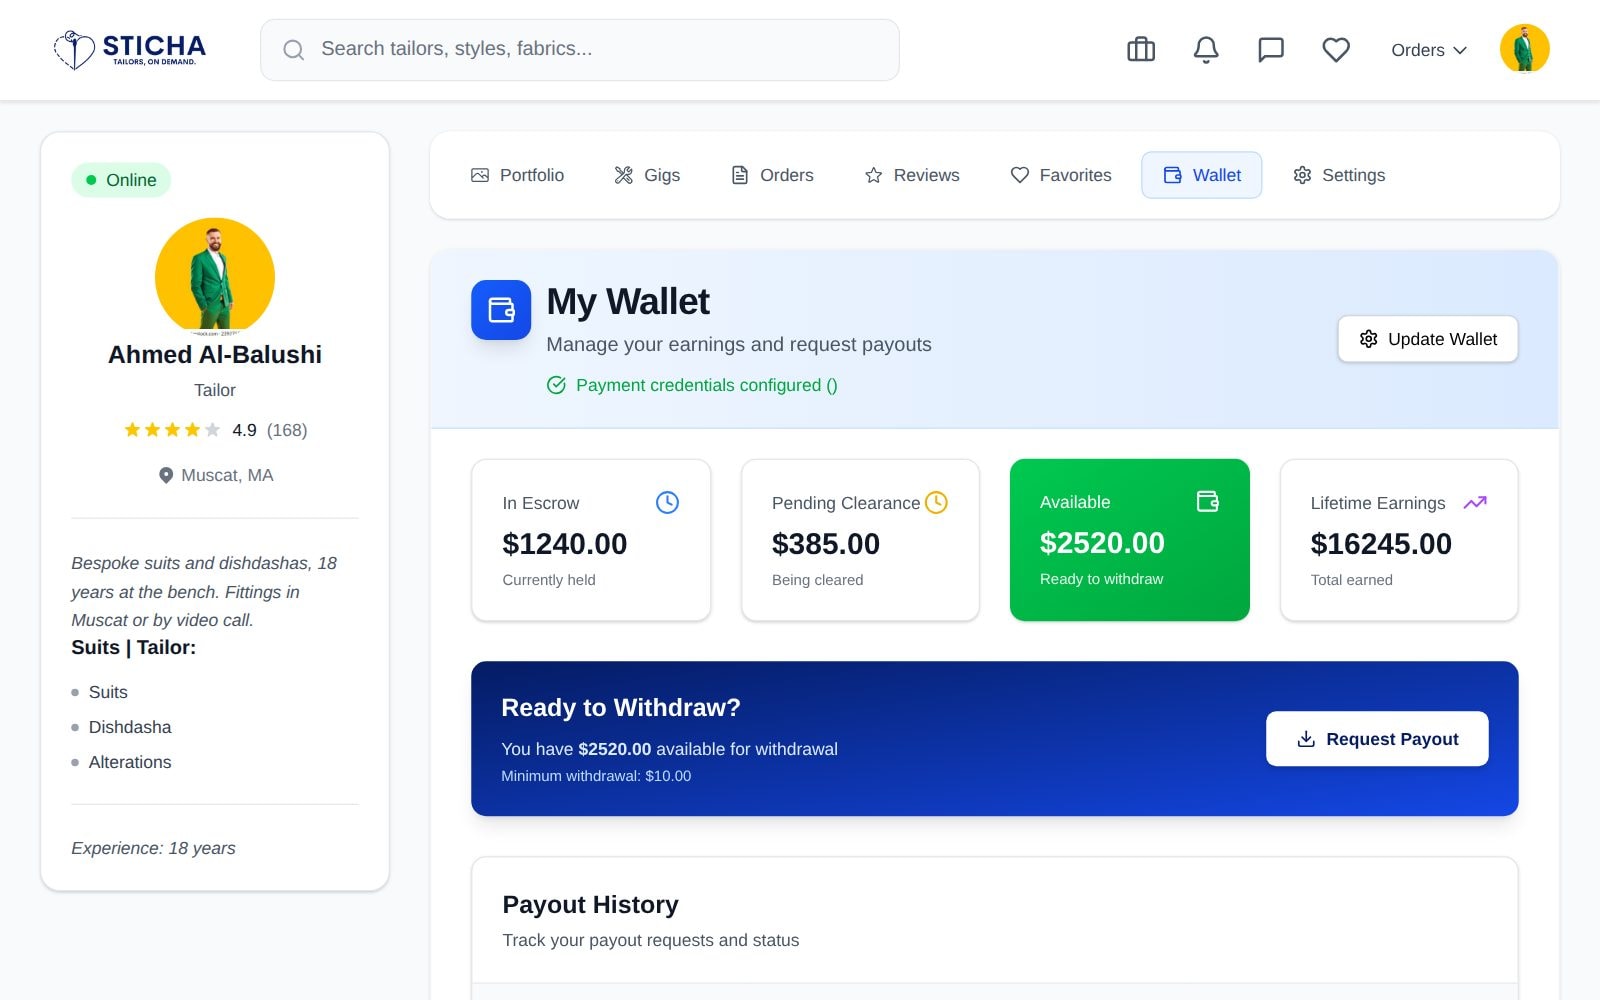
Task: Open the Settings tab
Action: [1339, 175]
